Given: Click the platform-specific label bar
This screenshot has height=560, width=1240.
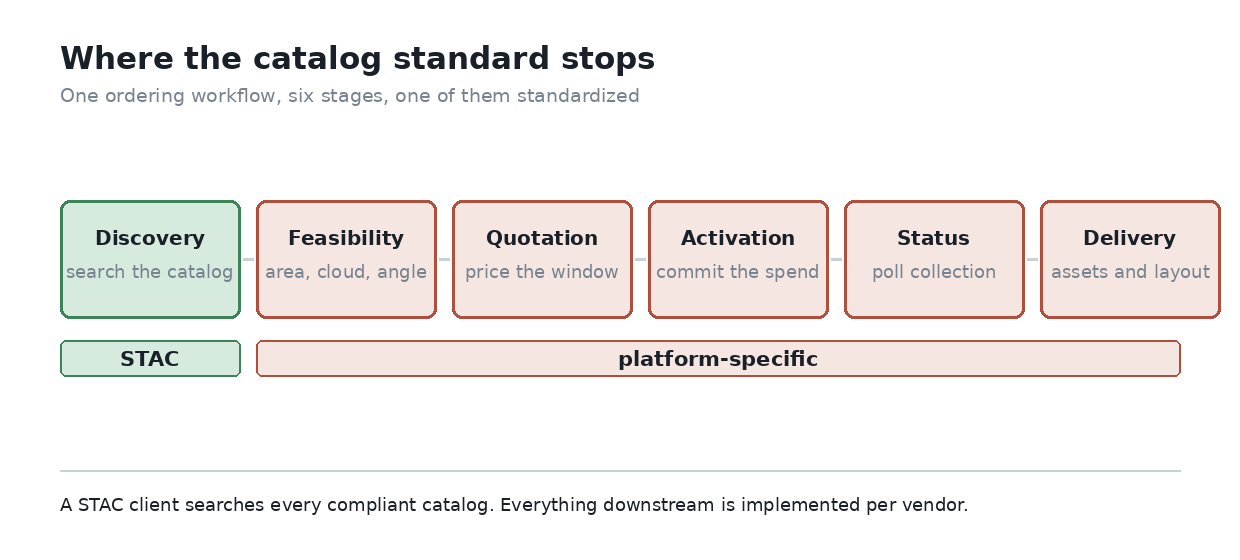Looking at the screenshot, I should [718, 359].
